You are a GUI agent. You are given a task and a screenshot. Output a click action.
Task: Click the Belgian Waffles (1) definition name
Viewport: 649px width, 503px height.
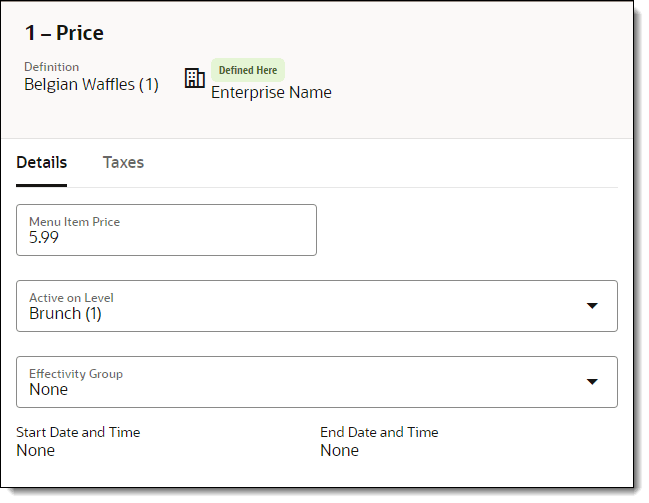(91, 85)
